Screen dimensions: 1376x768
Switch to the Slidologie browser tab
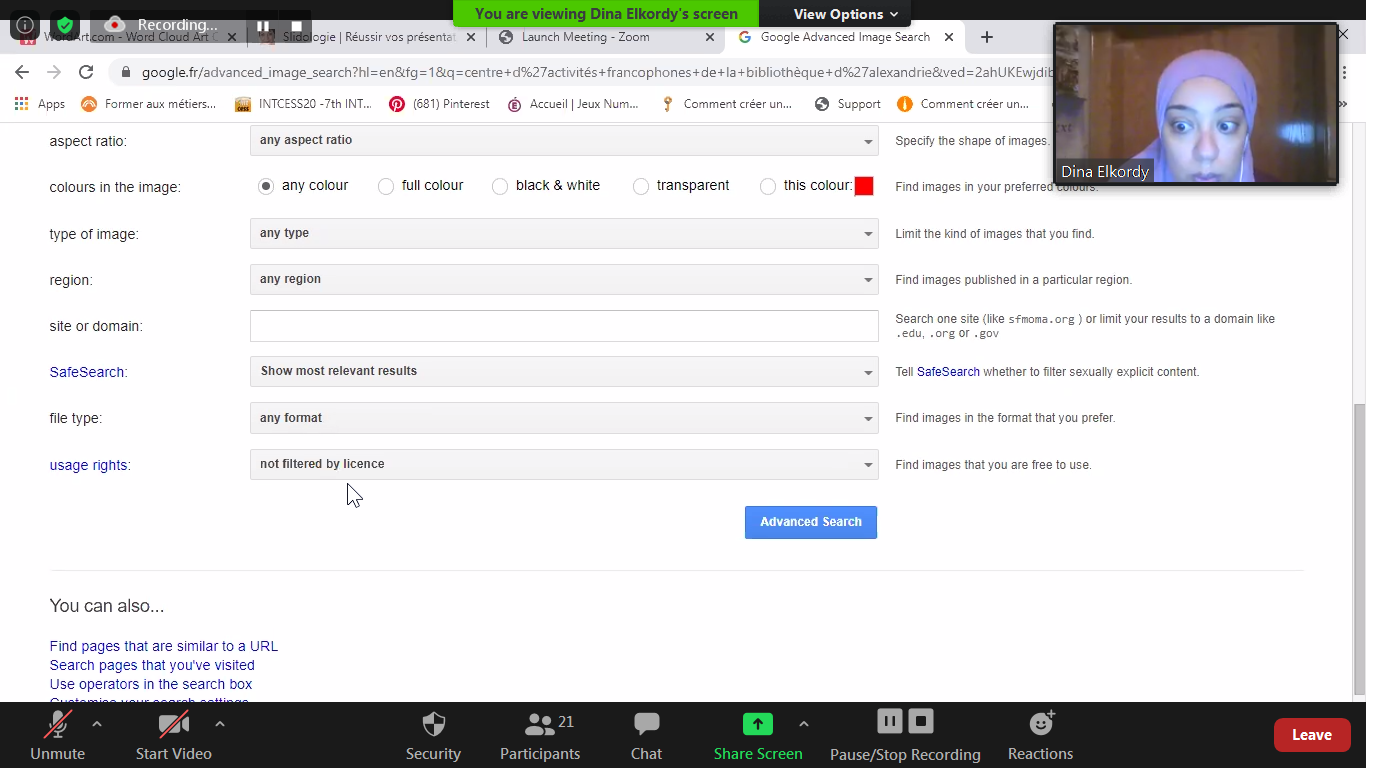pos(360,37)
